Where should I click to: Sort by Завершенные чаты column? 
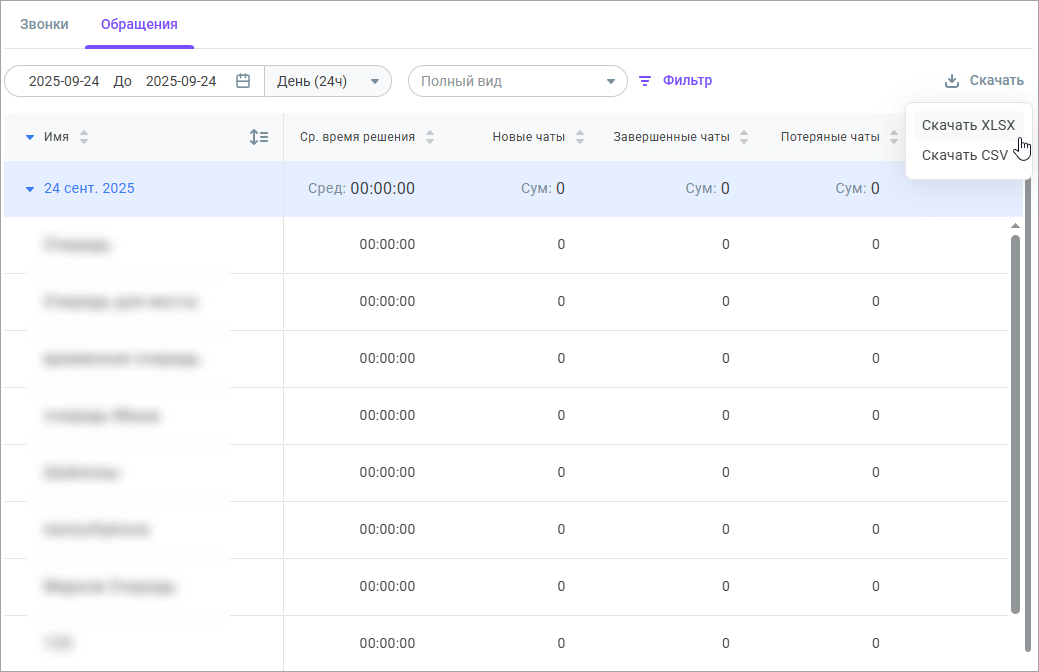coord(744,137)
